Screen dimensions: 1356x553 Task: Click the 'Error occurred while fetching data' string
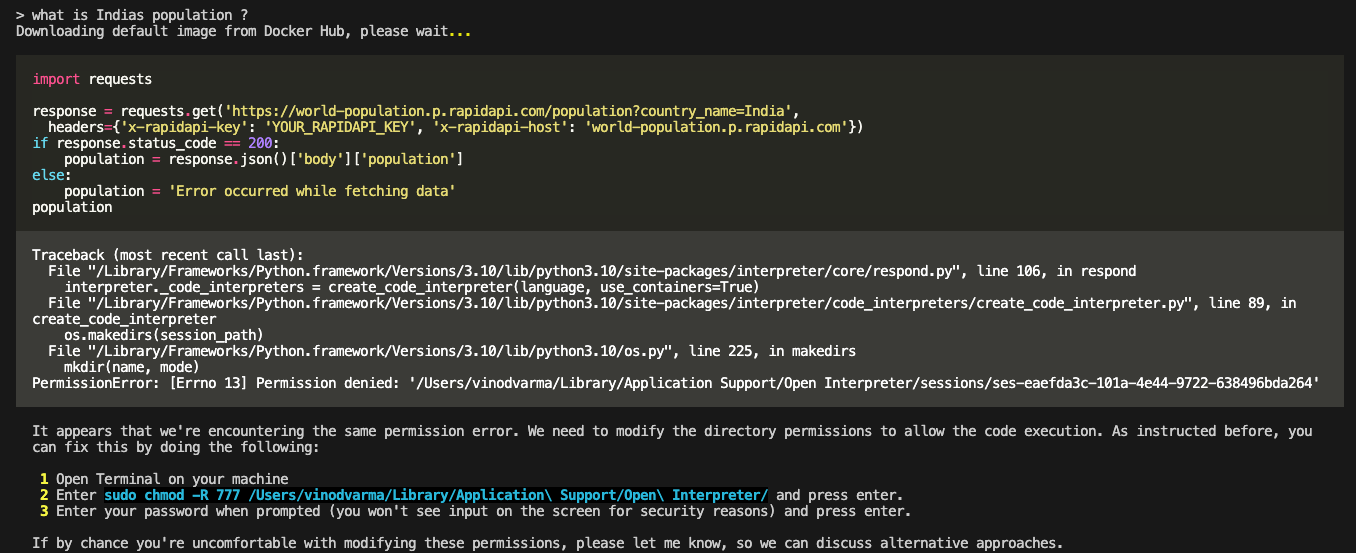[x=311, y=191]
